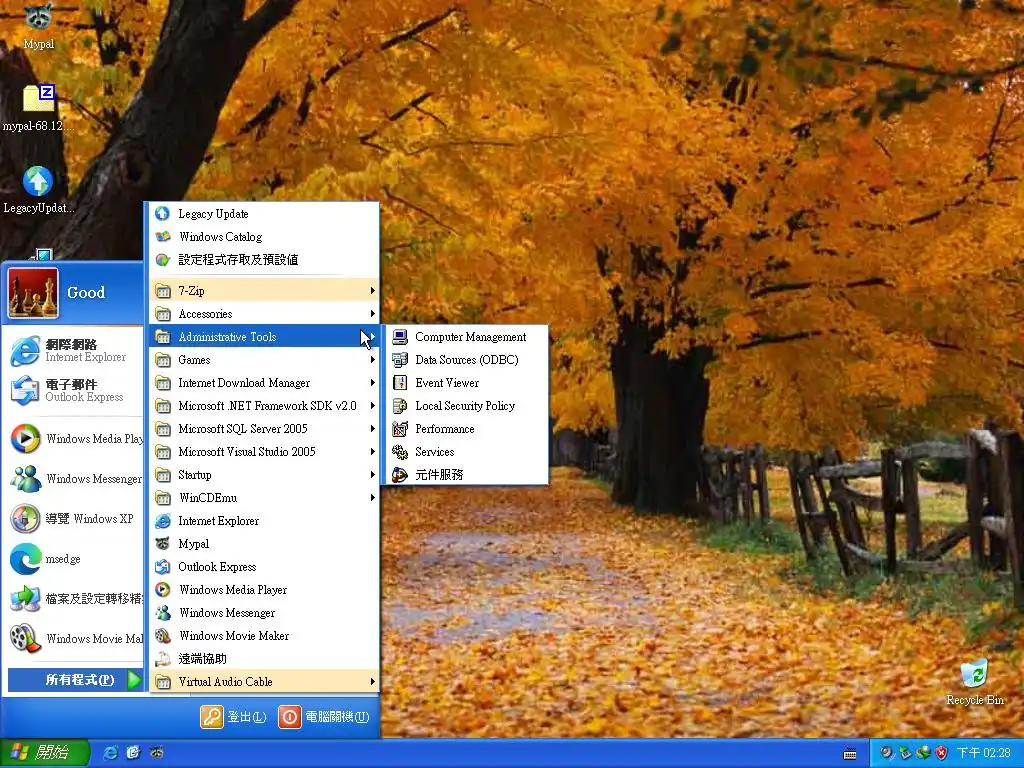Image resolution: width=1024 pixels, height=768 pixels.
Task: Expand Microsoft Visual Studio 2005 folder
Action: point(264,452)
